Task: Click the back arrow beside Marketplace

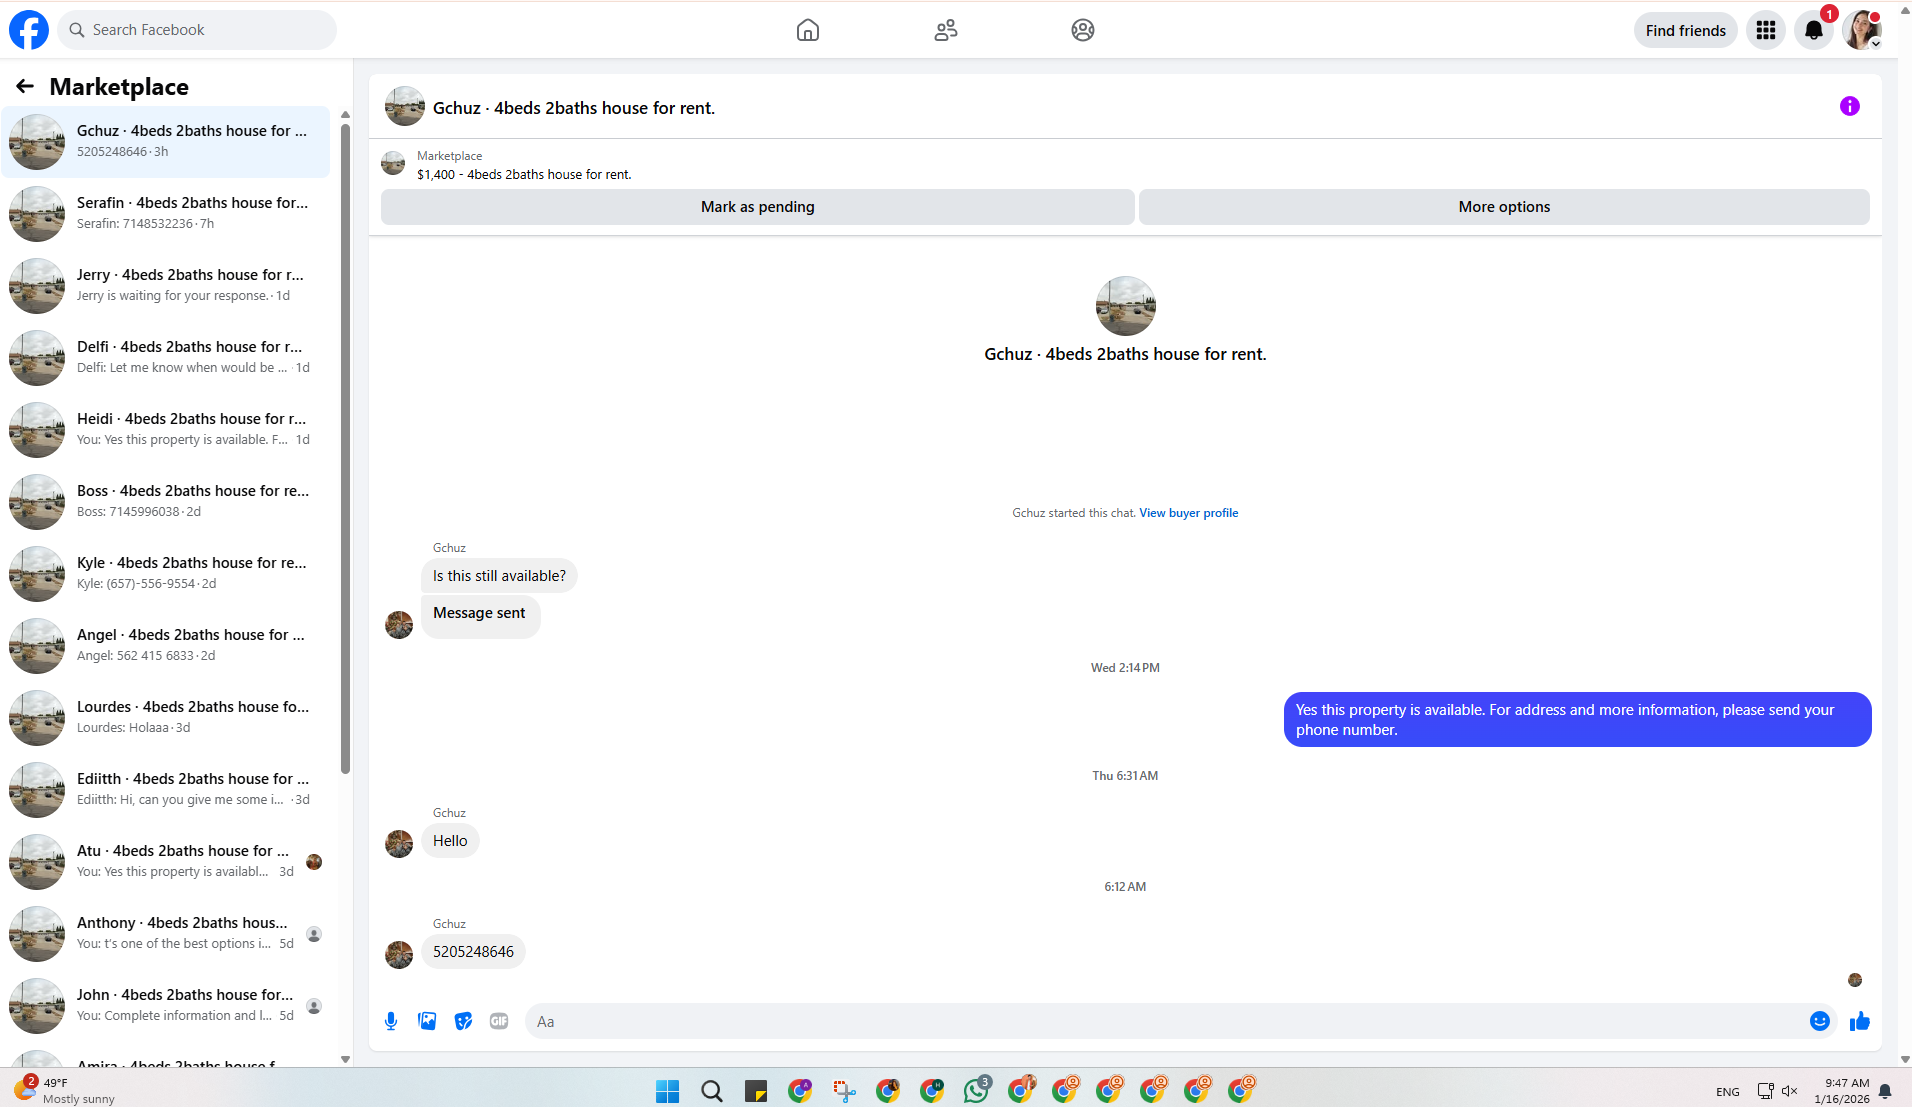Action: tap(25, 87)
